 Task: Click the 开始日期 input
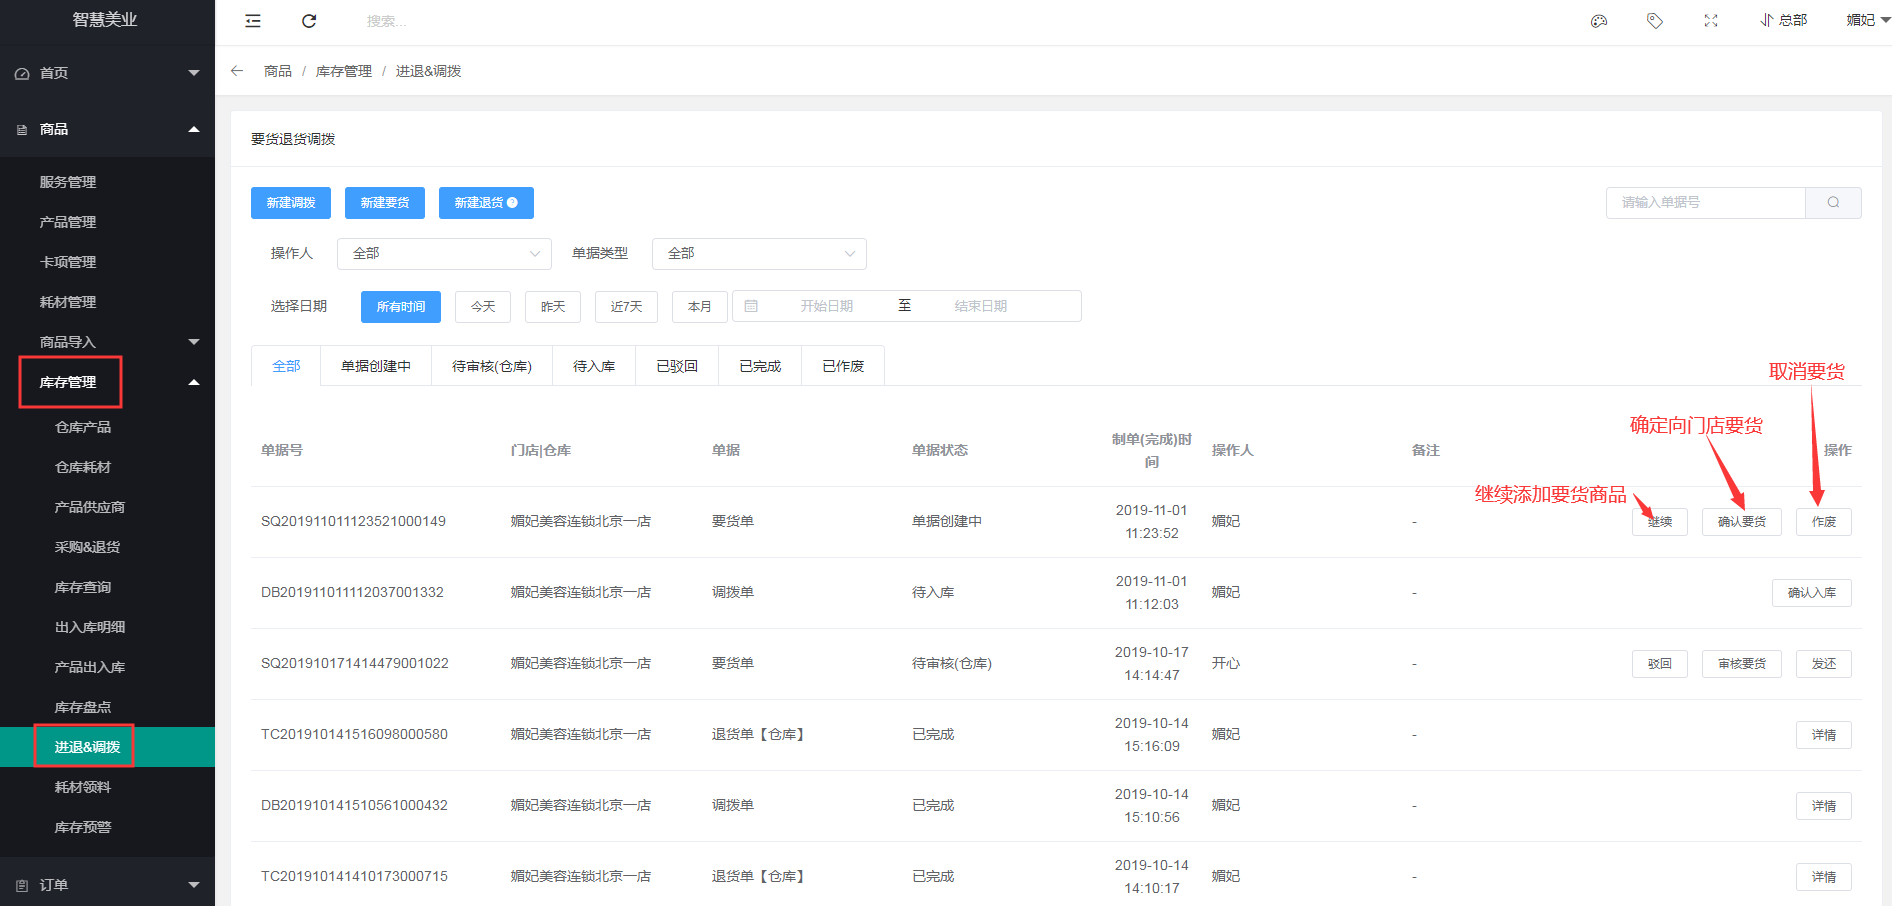point(826,306)
